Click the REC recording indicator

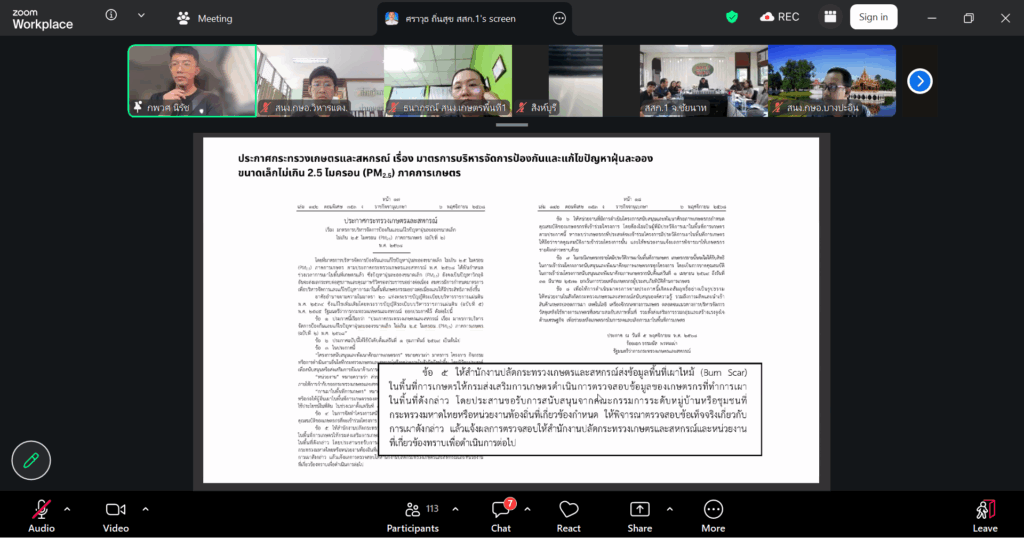[780, 17]
